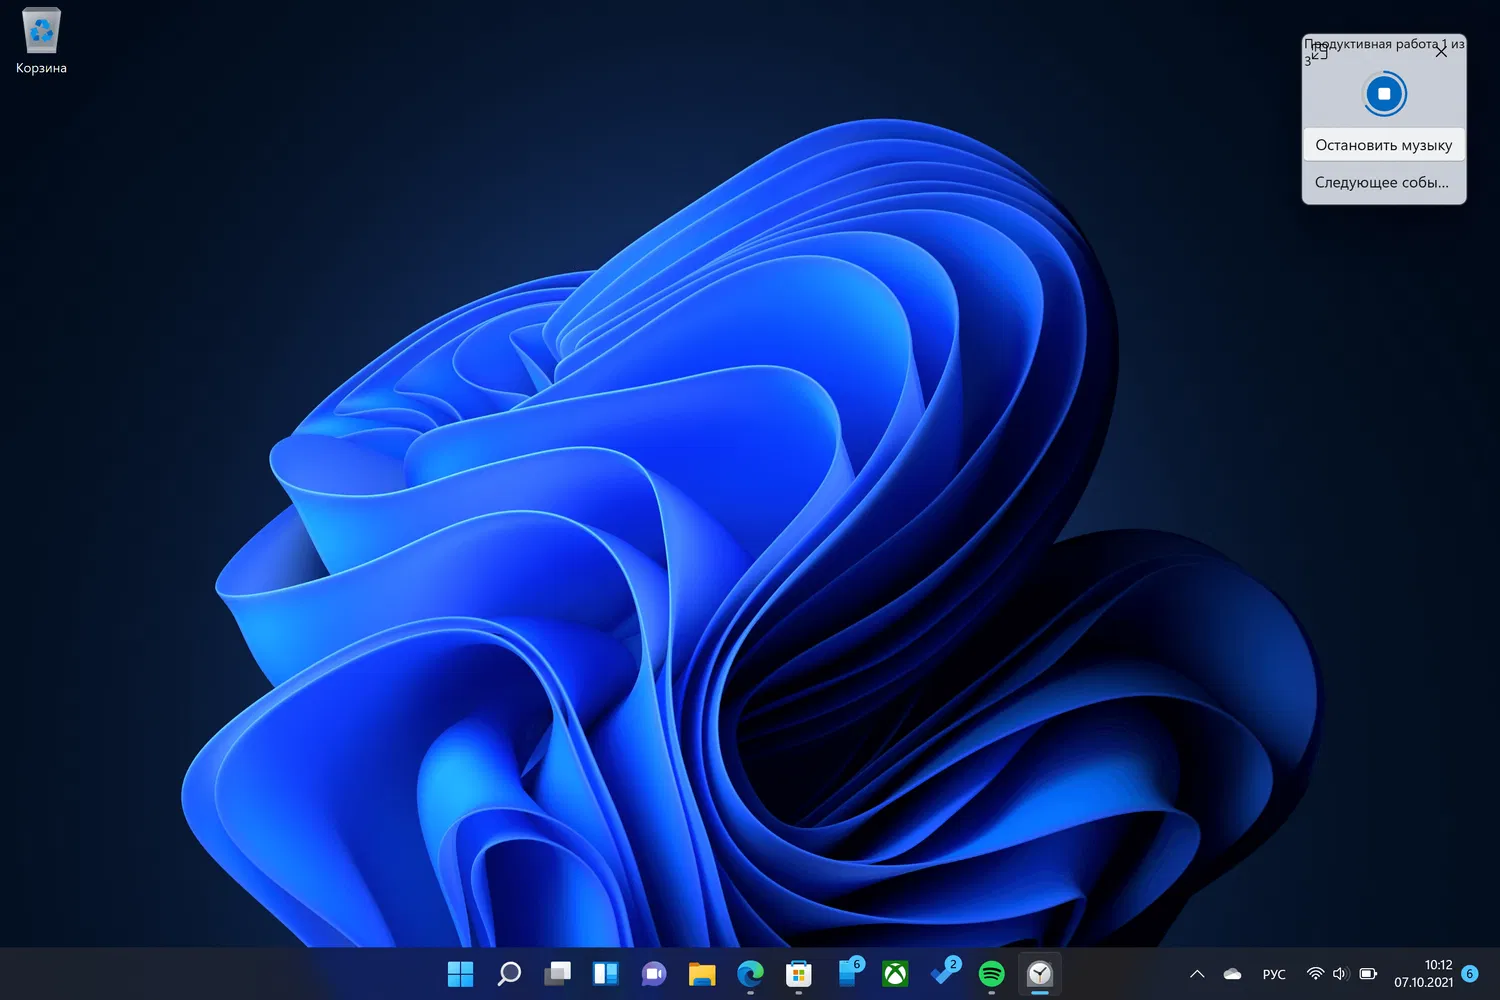The width and height of the screenshot is (1500, 1000).
Task: Launch Teams Chat from taskbar
Action: [654, 973]
